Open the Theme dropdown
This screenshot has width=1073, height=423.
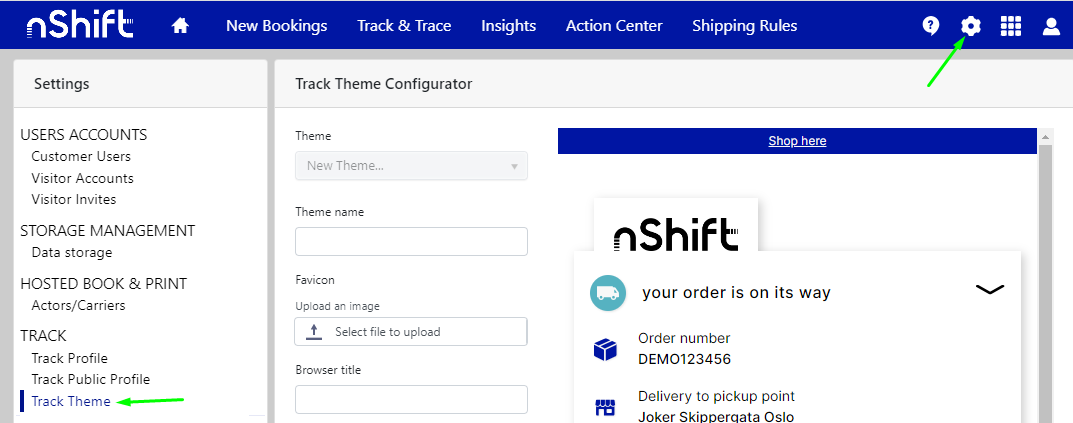(411, 166)
